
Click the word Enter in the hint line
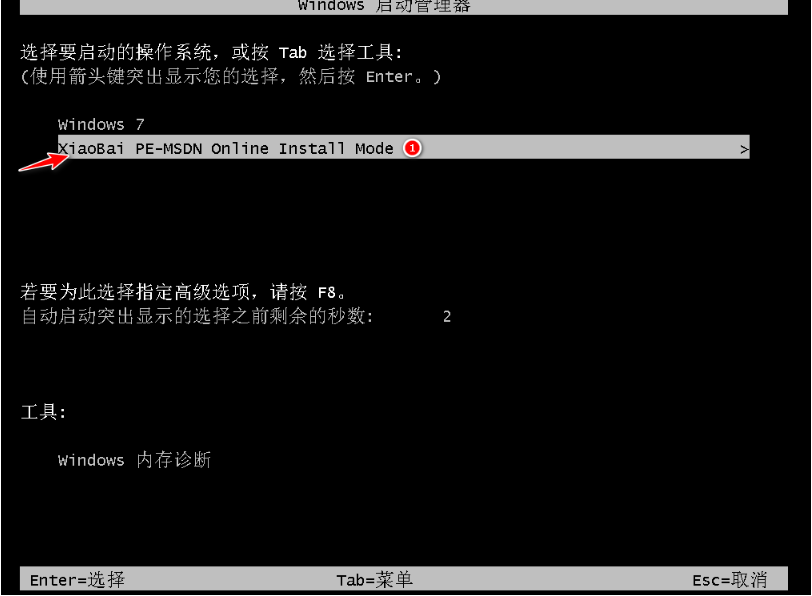click(389, 77)
